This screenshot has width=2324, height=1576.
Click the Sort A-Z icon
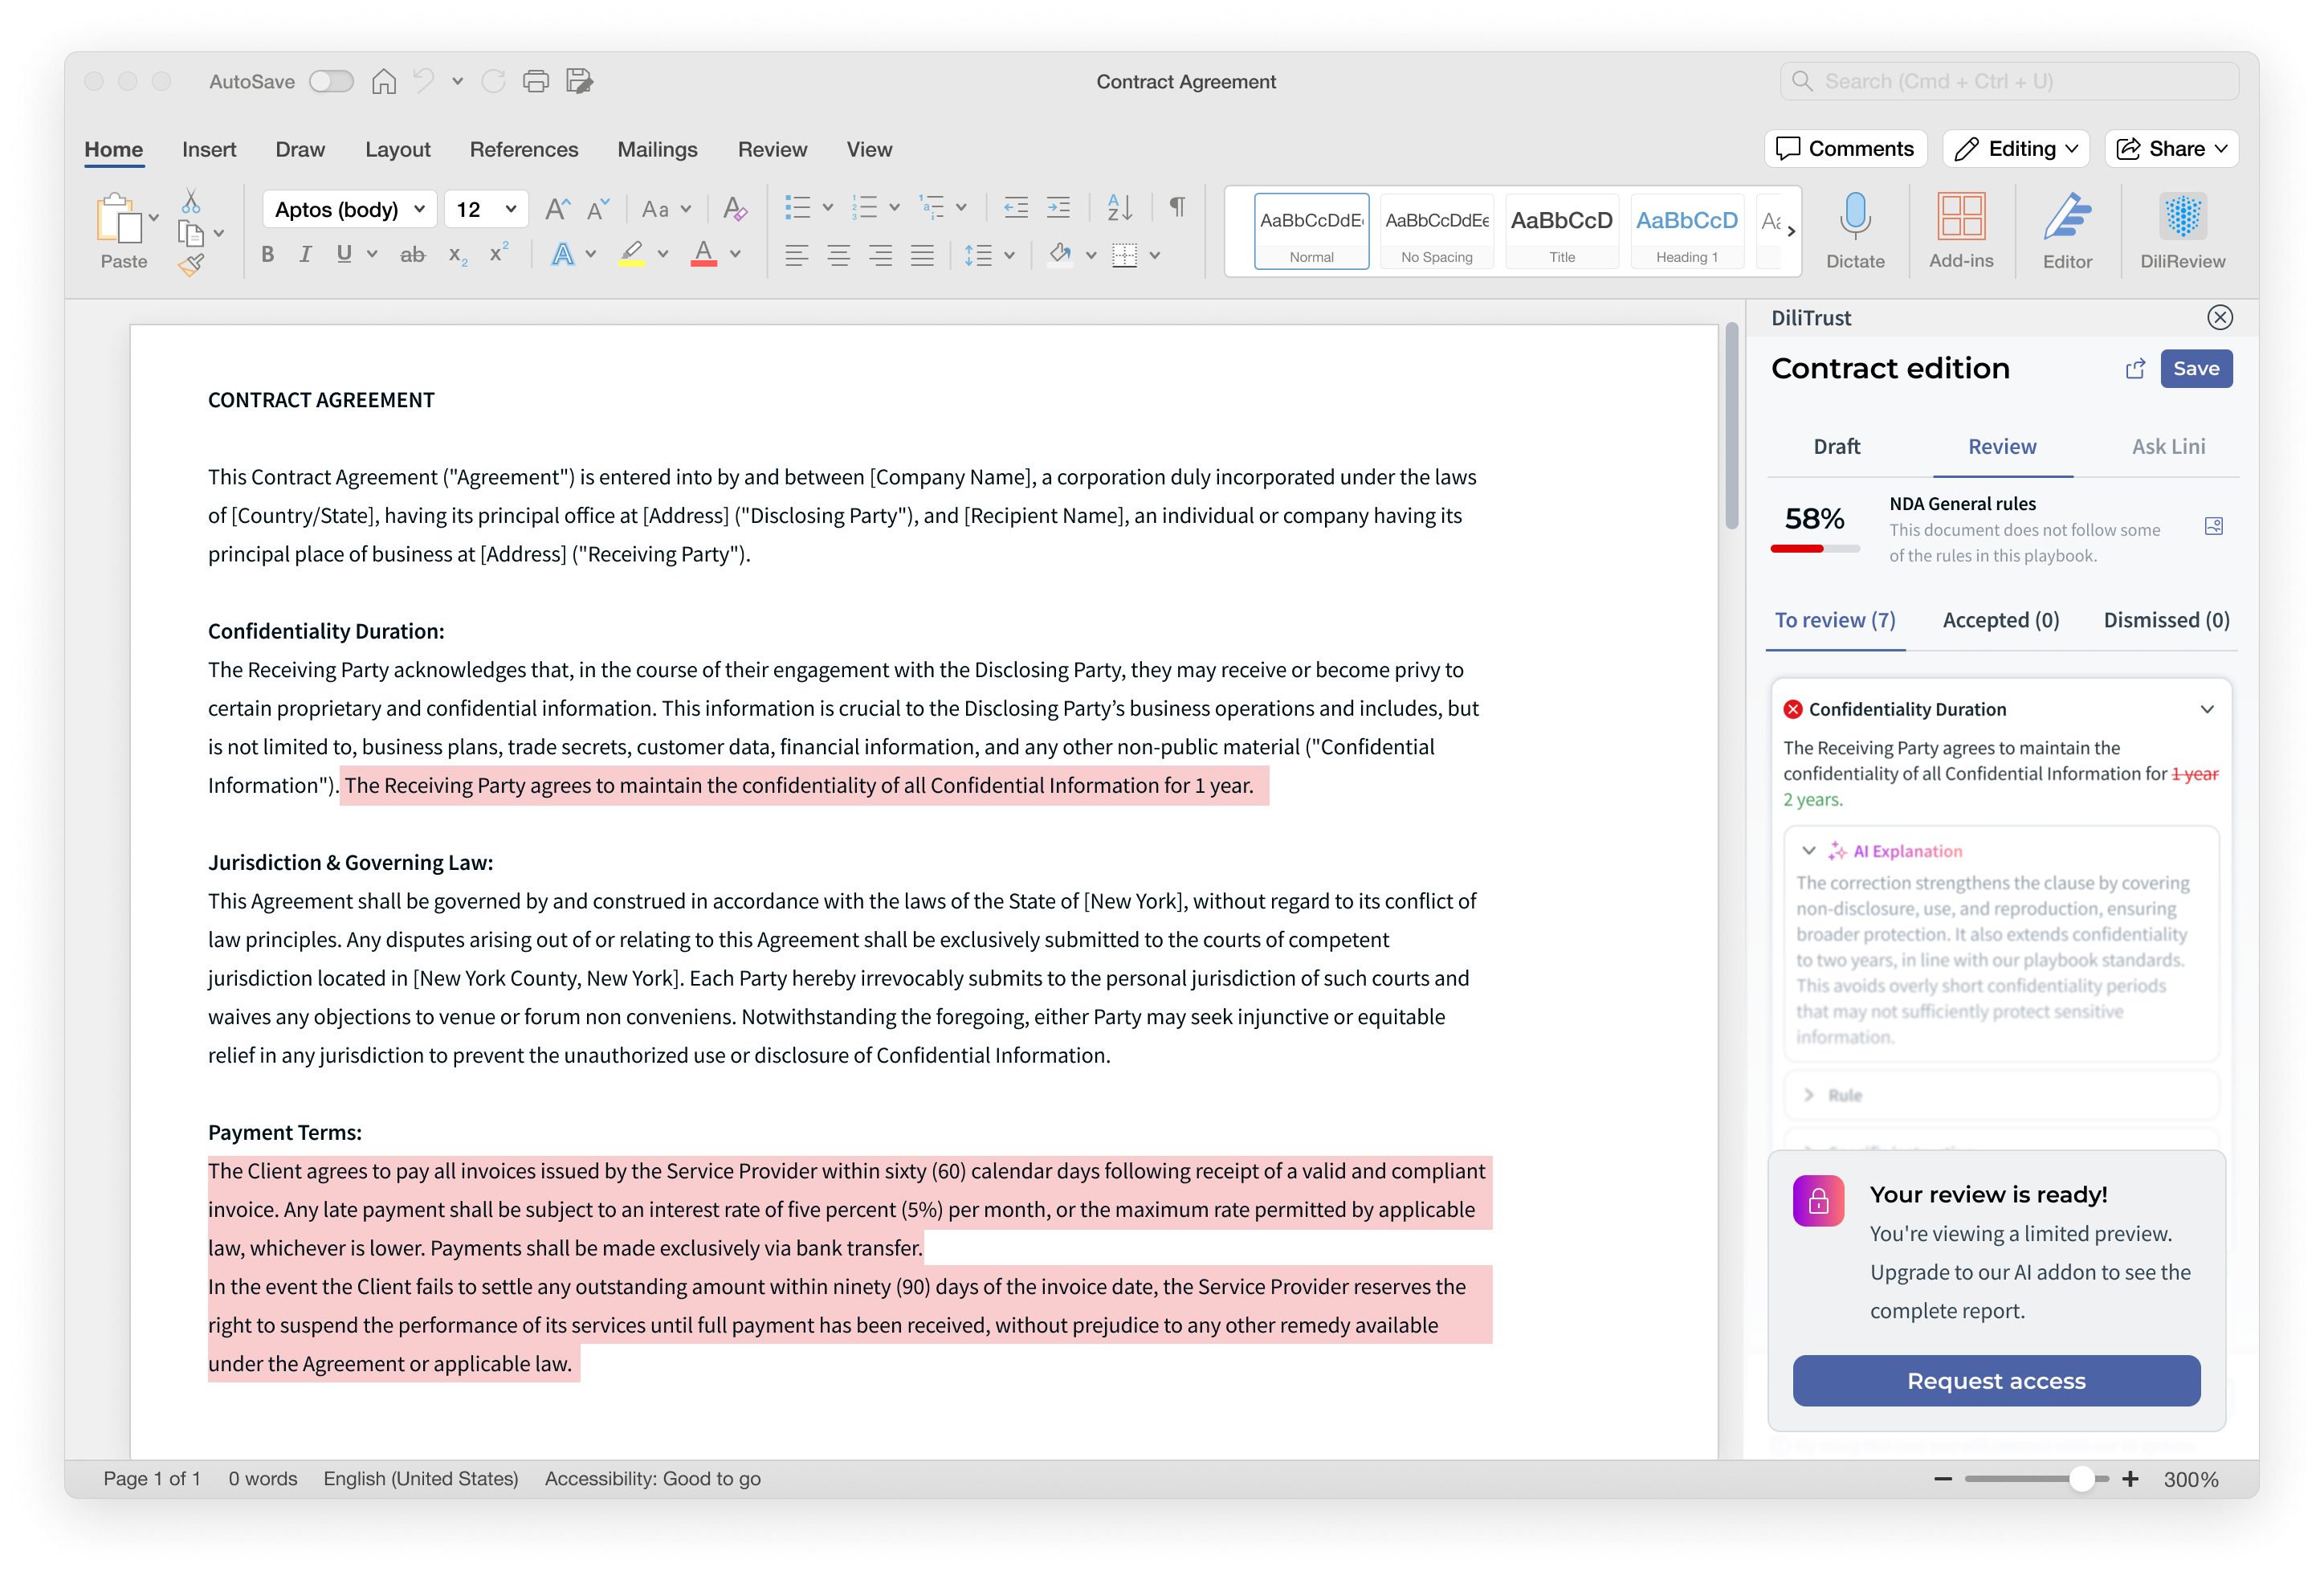1120,207
